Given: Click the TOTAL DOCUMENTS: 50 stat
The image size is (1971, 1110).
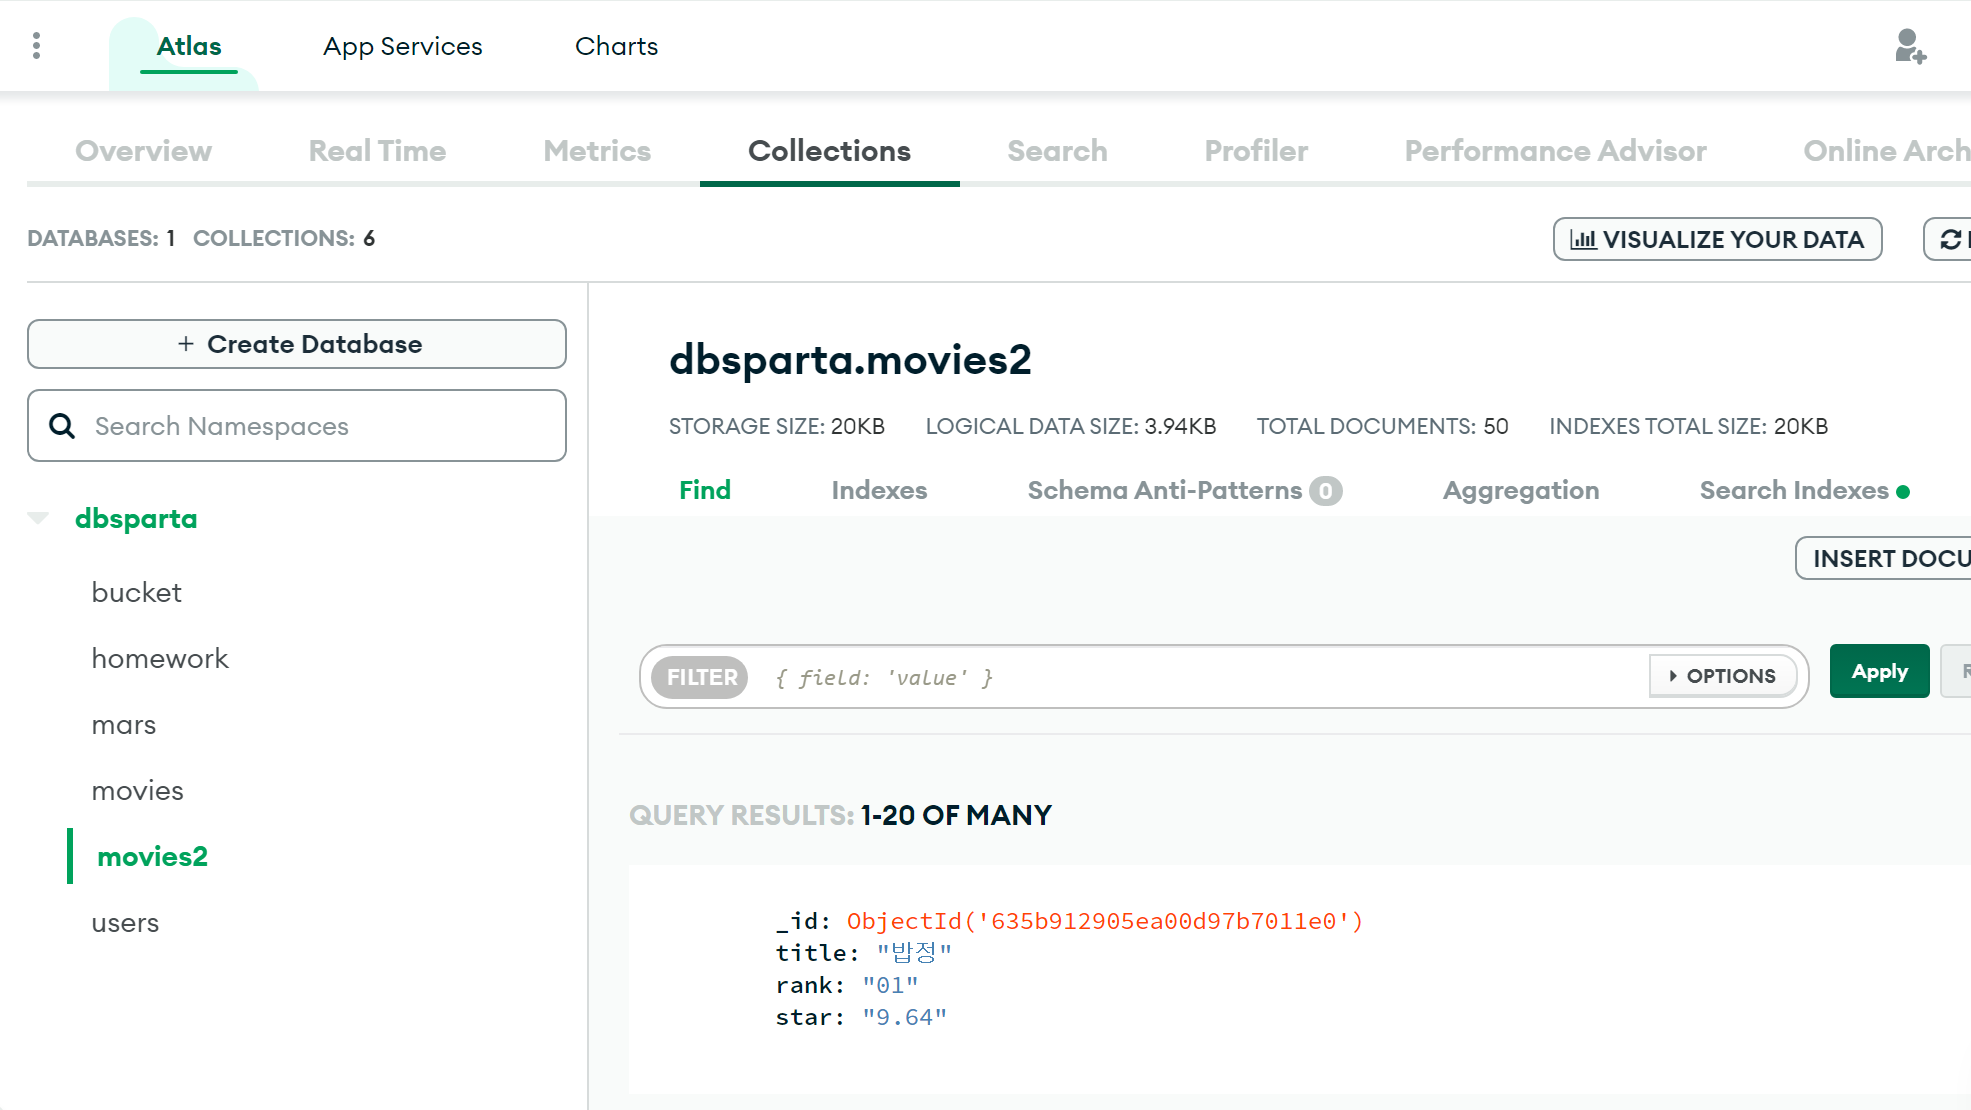Looking at the screenshot, I should [x=1382, y=426].
